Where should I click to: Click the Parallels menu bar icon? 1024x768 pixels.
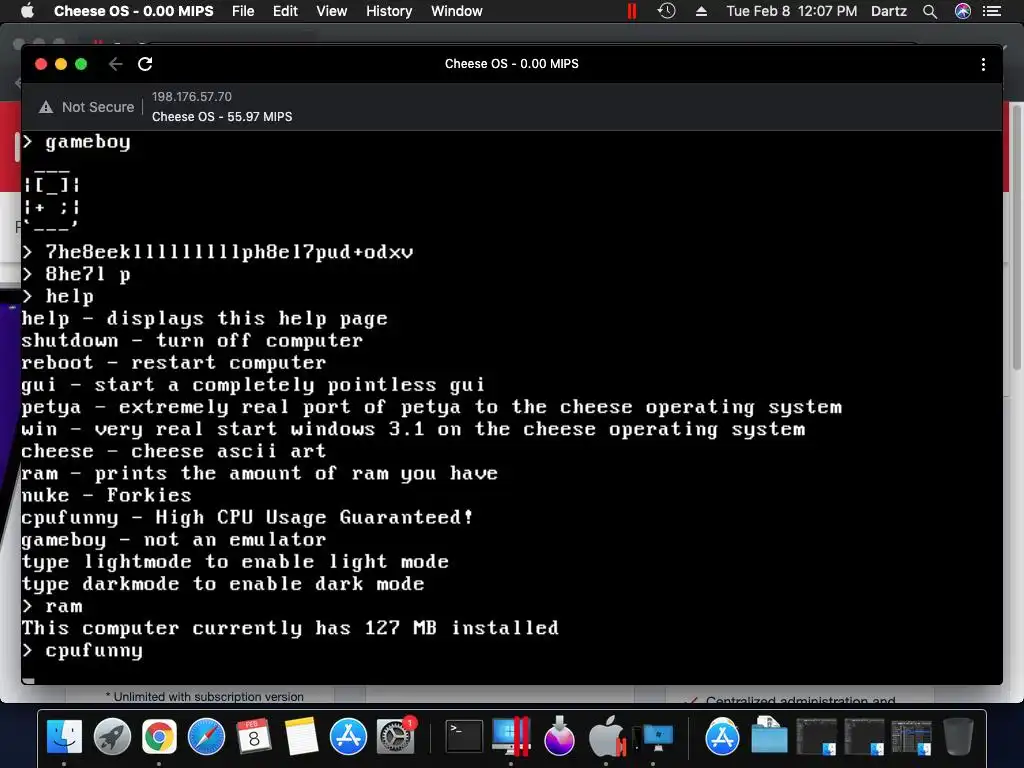point(632,11)
